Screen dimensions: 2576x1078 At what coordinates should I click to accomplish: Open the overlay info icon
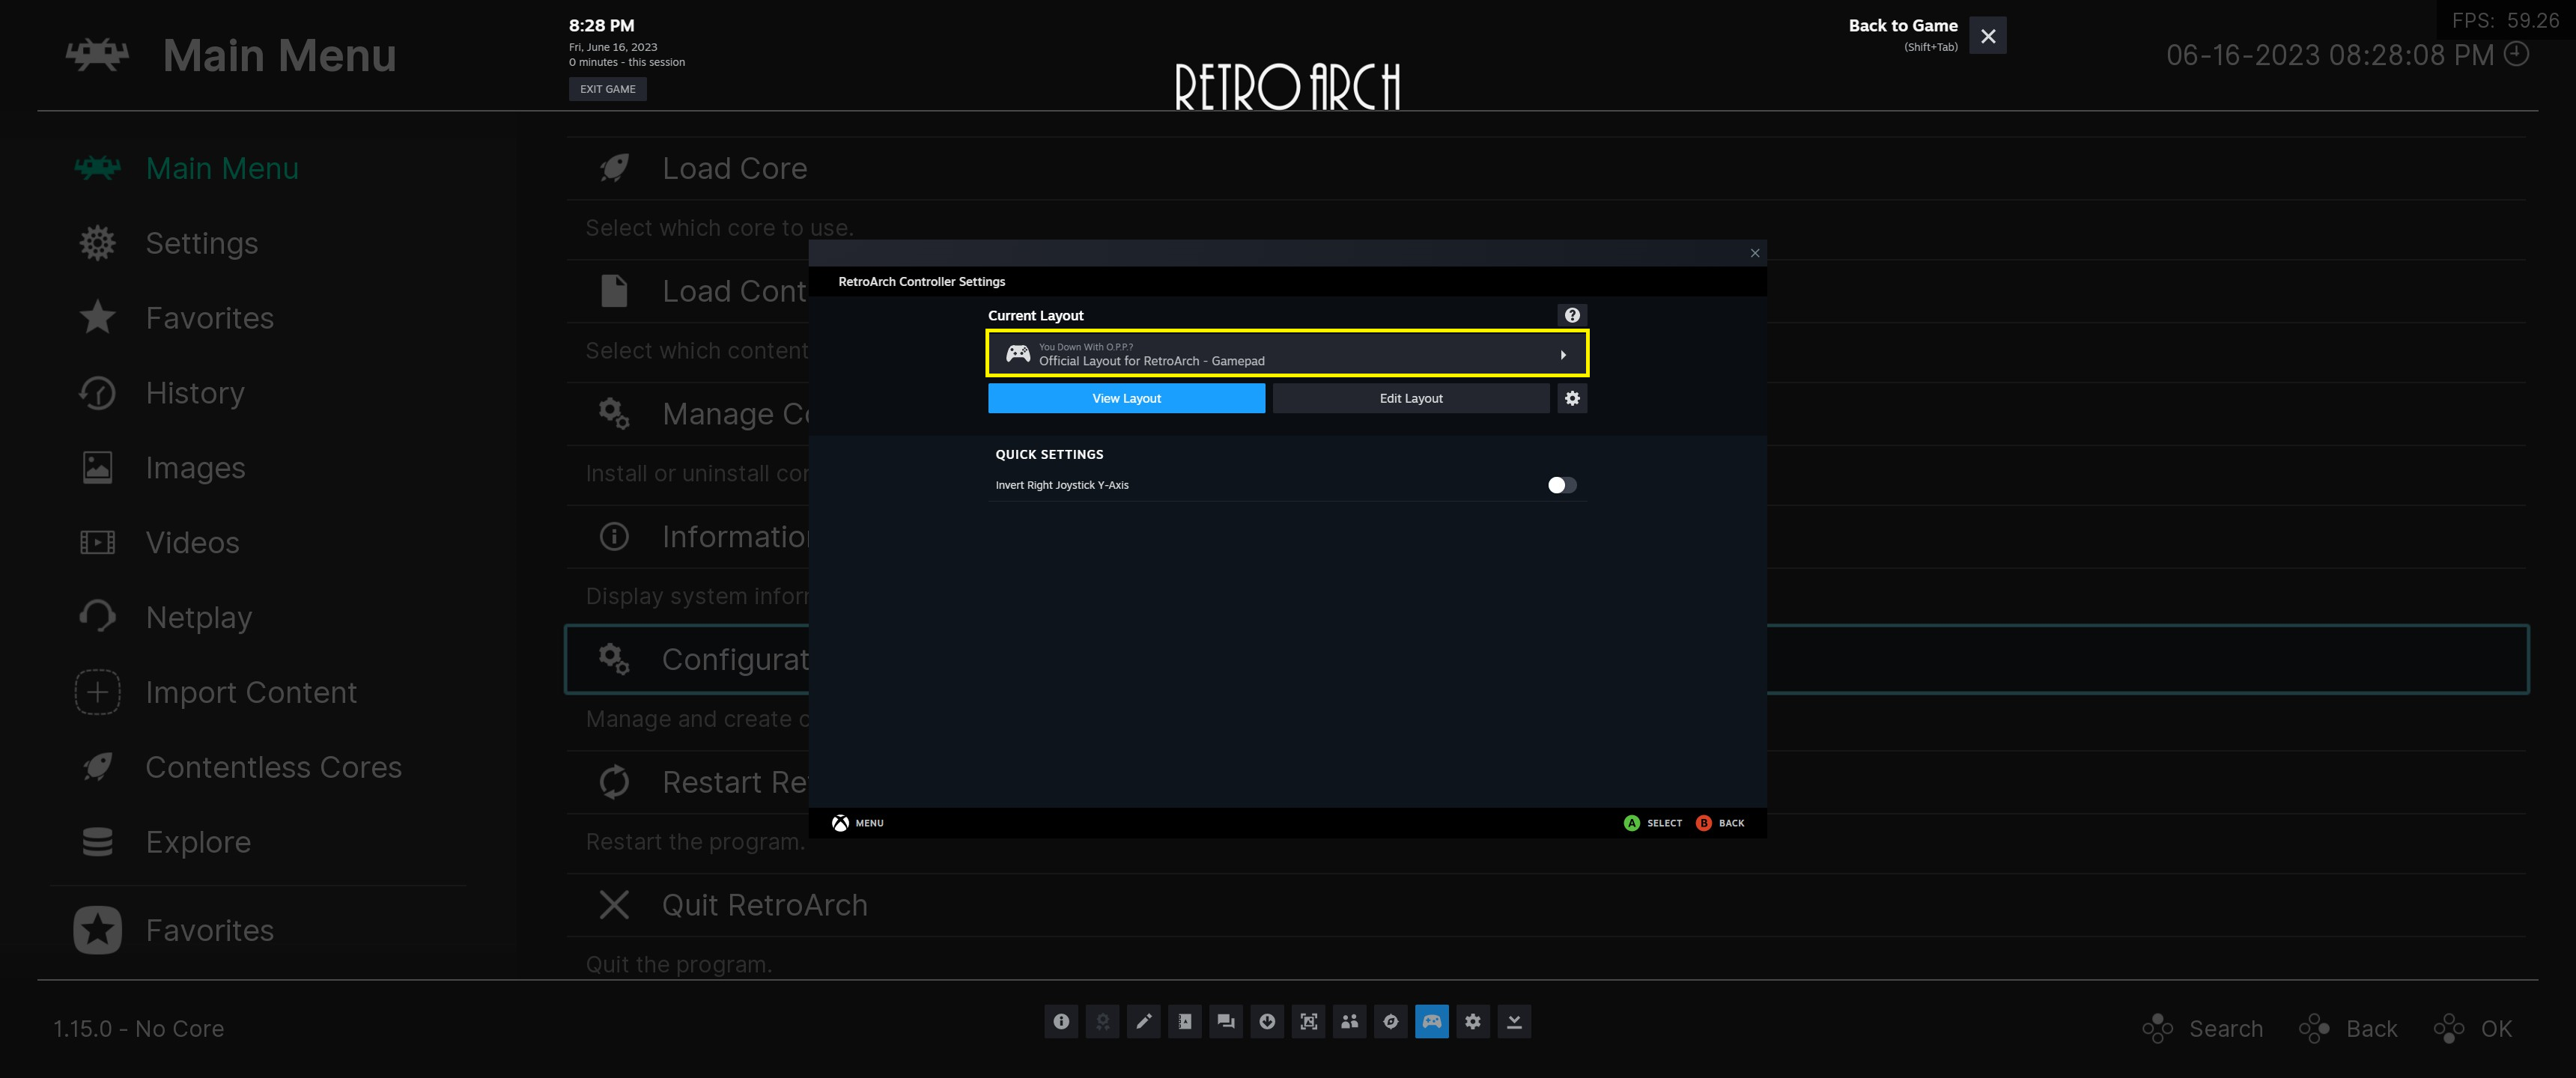coord(1061,1021)
